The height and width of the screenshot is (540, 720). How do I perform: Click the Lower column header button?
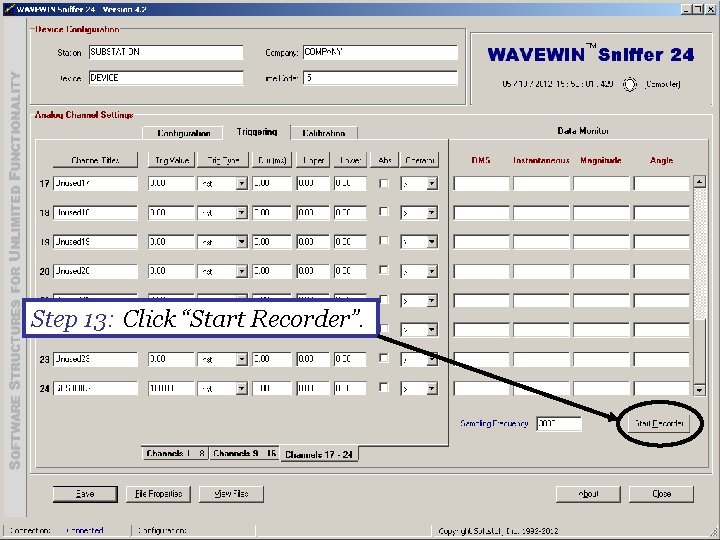tap(350, 160)
